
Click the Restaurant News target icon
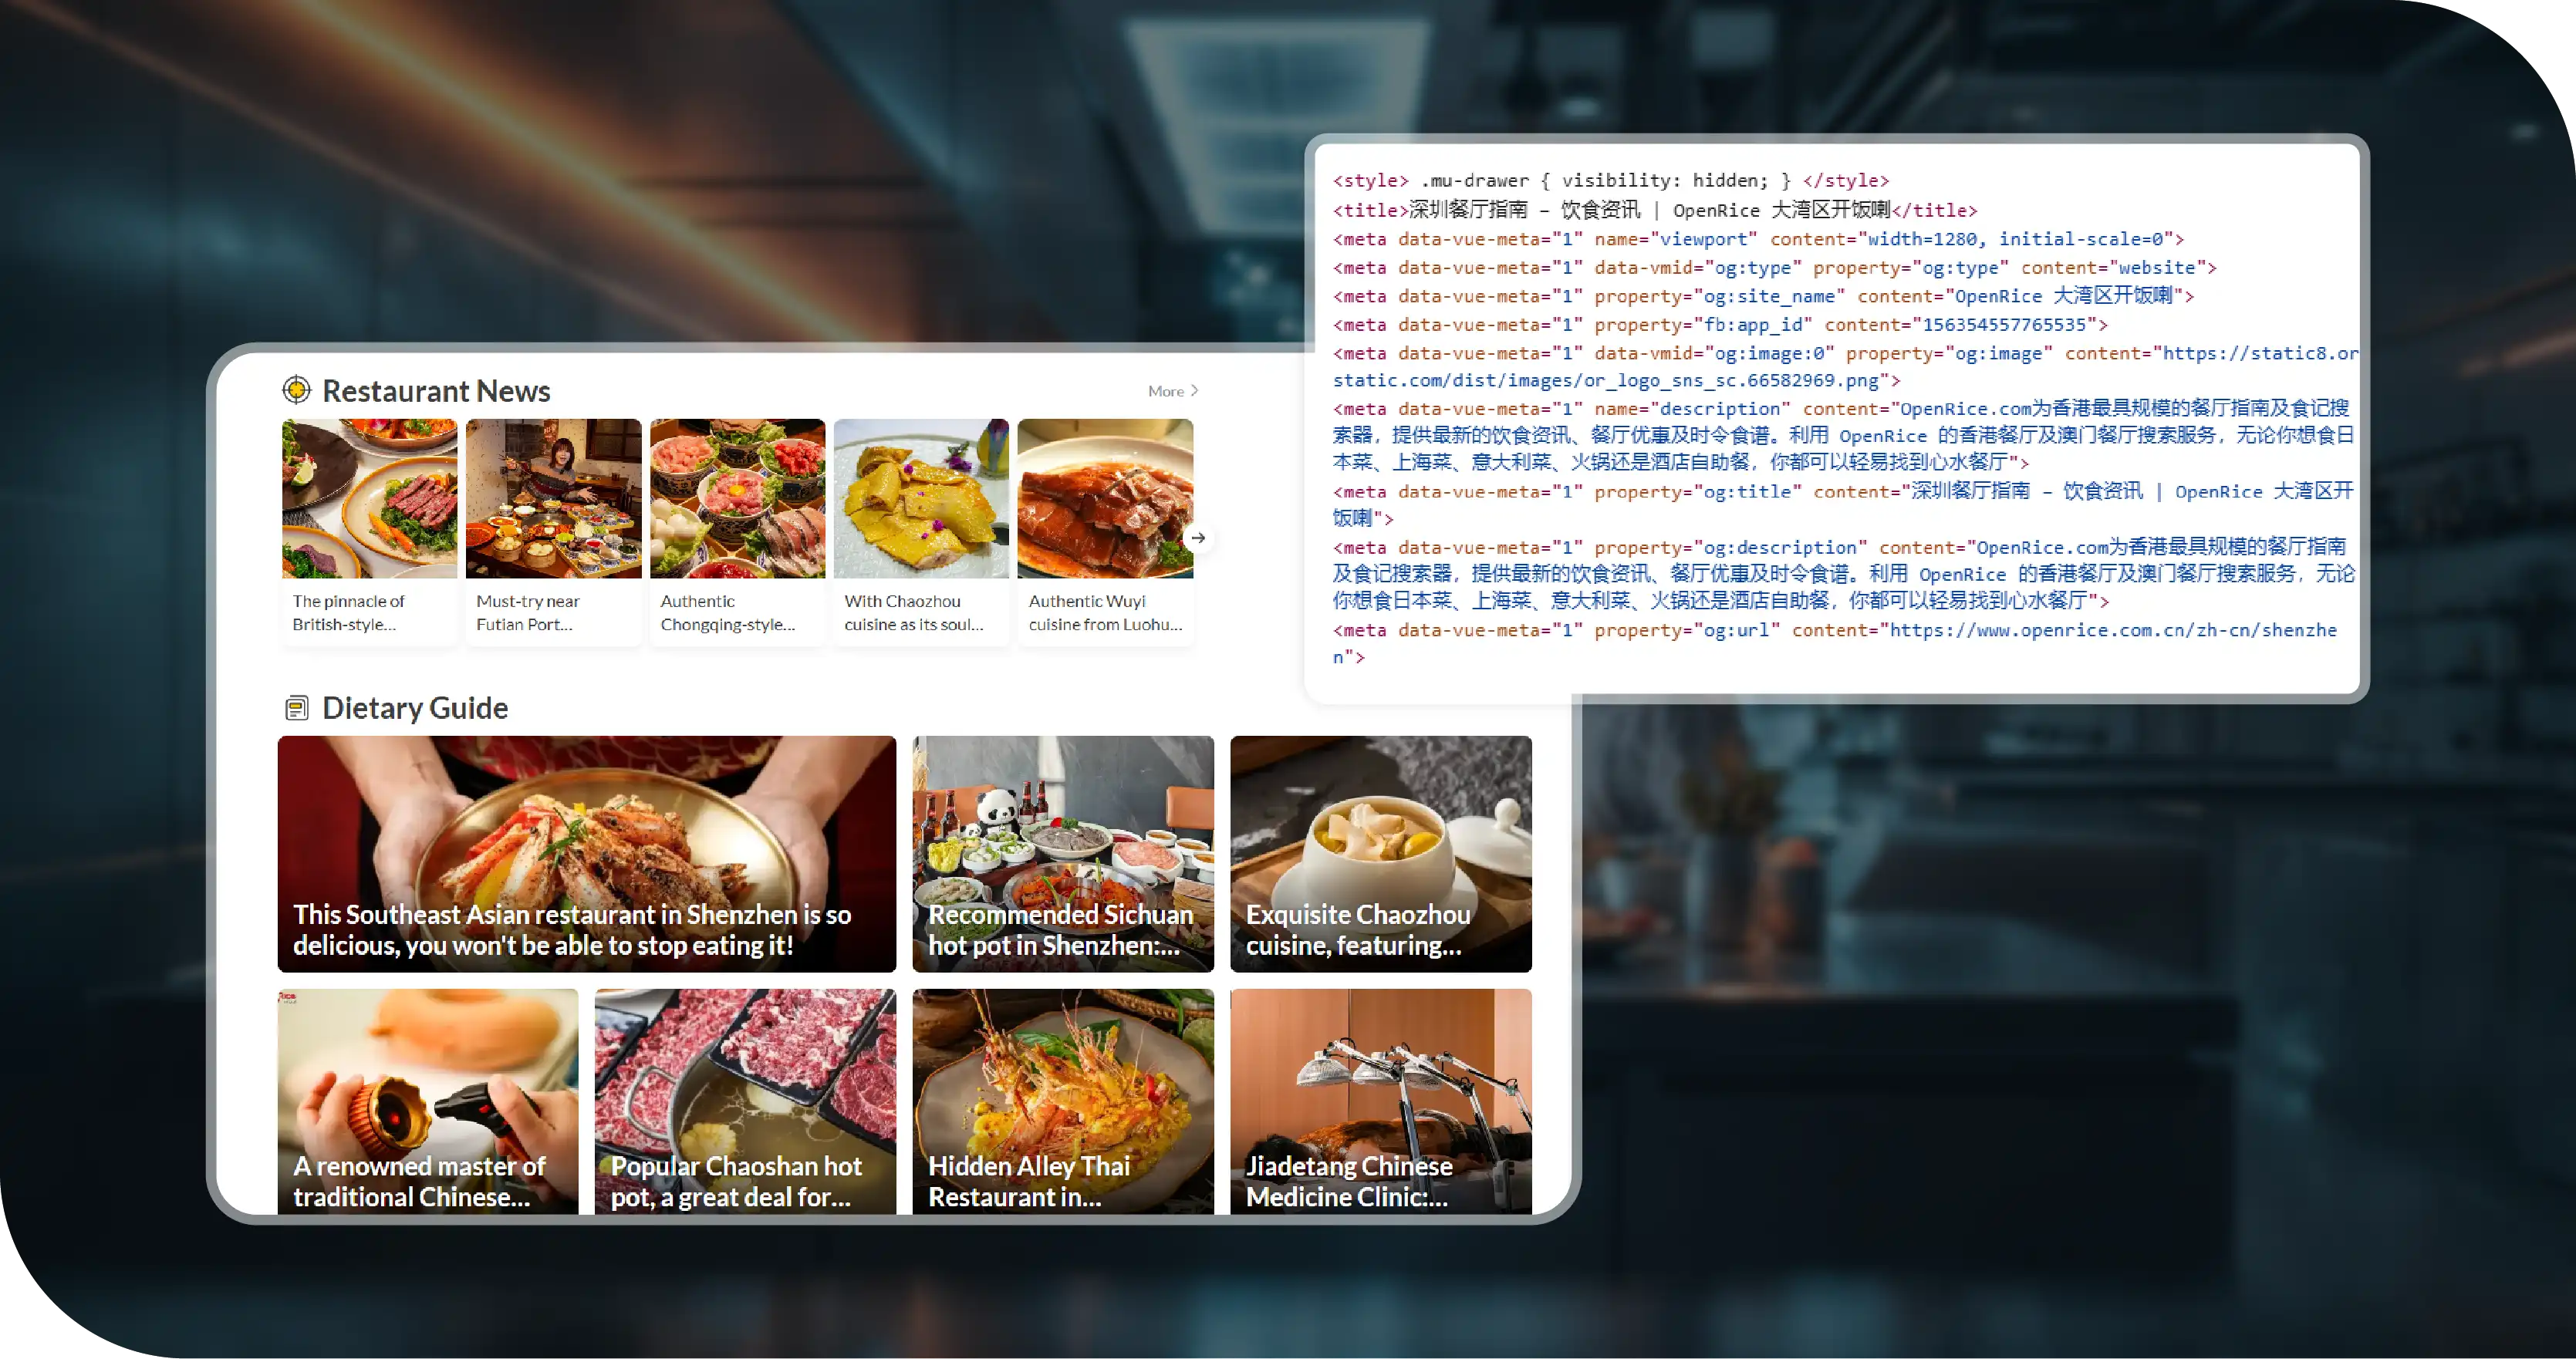(296, 390)
